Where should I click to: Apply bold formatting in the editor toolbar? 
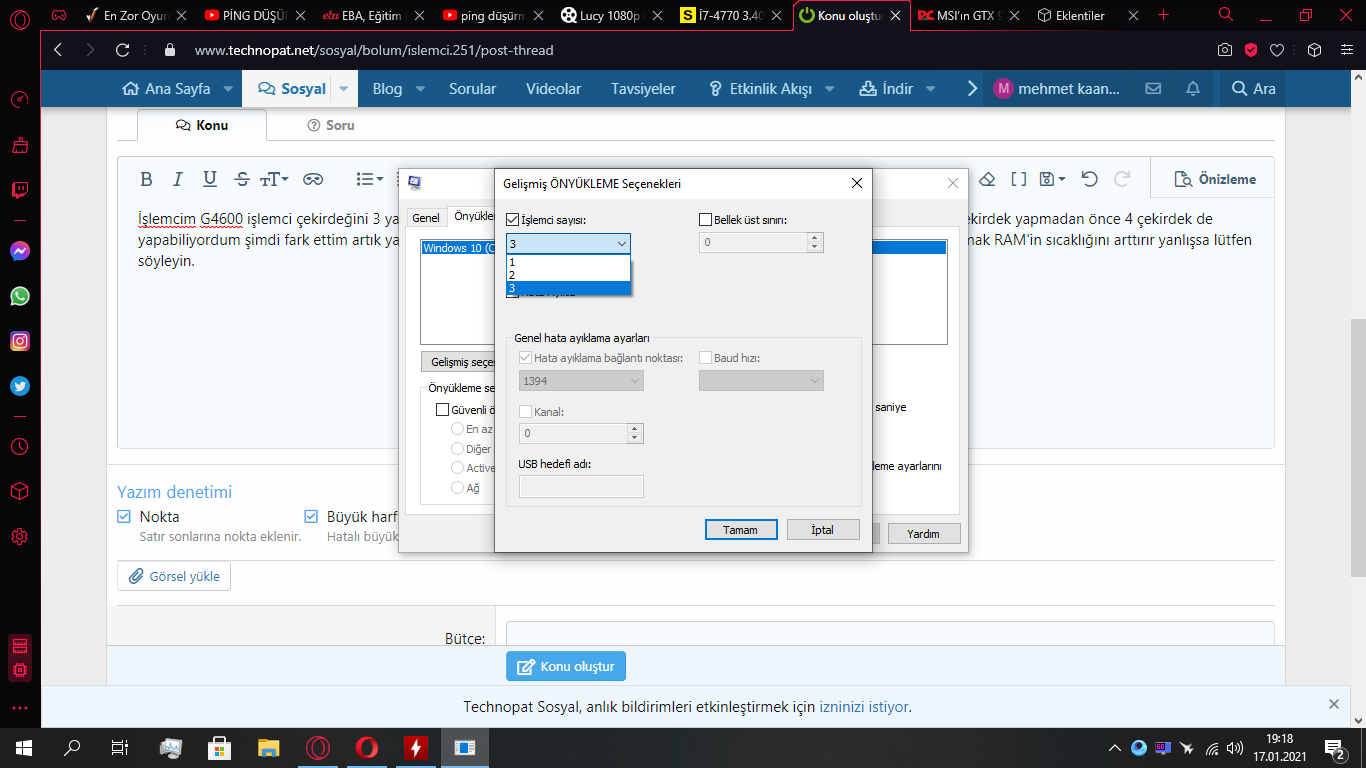coord(146,179)
